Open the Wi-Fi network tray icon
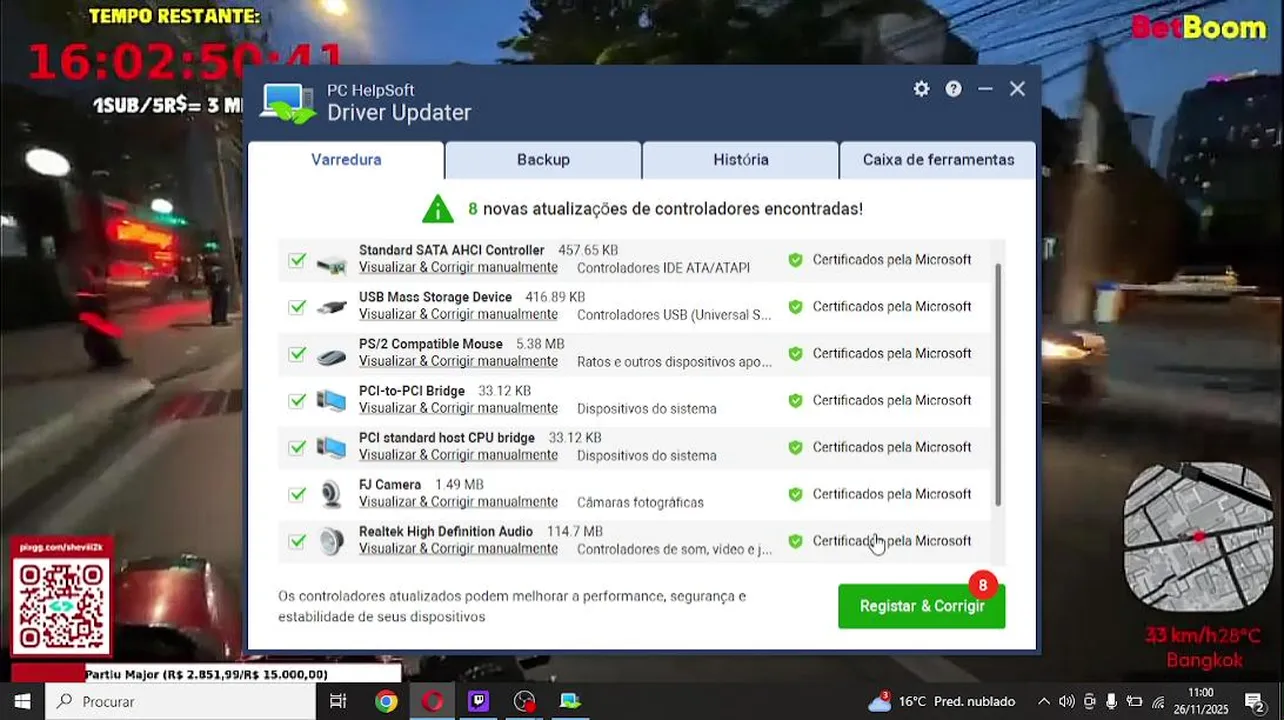 tap(1158, 702)
